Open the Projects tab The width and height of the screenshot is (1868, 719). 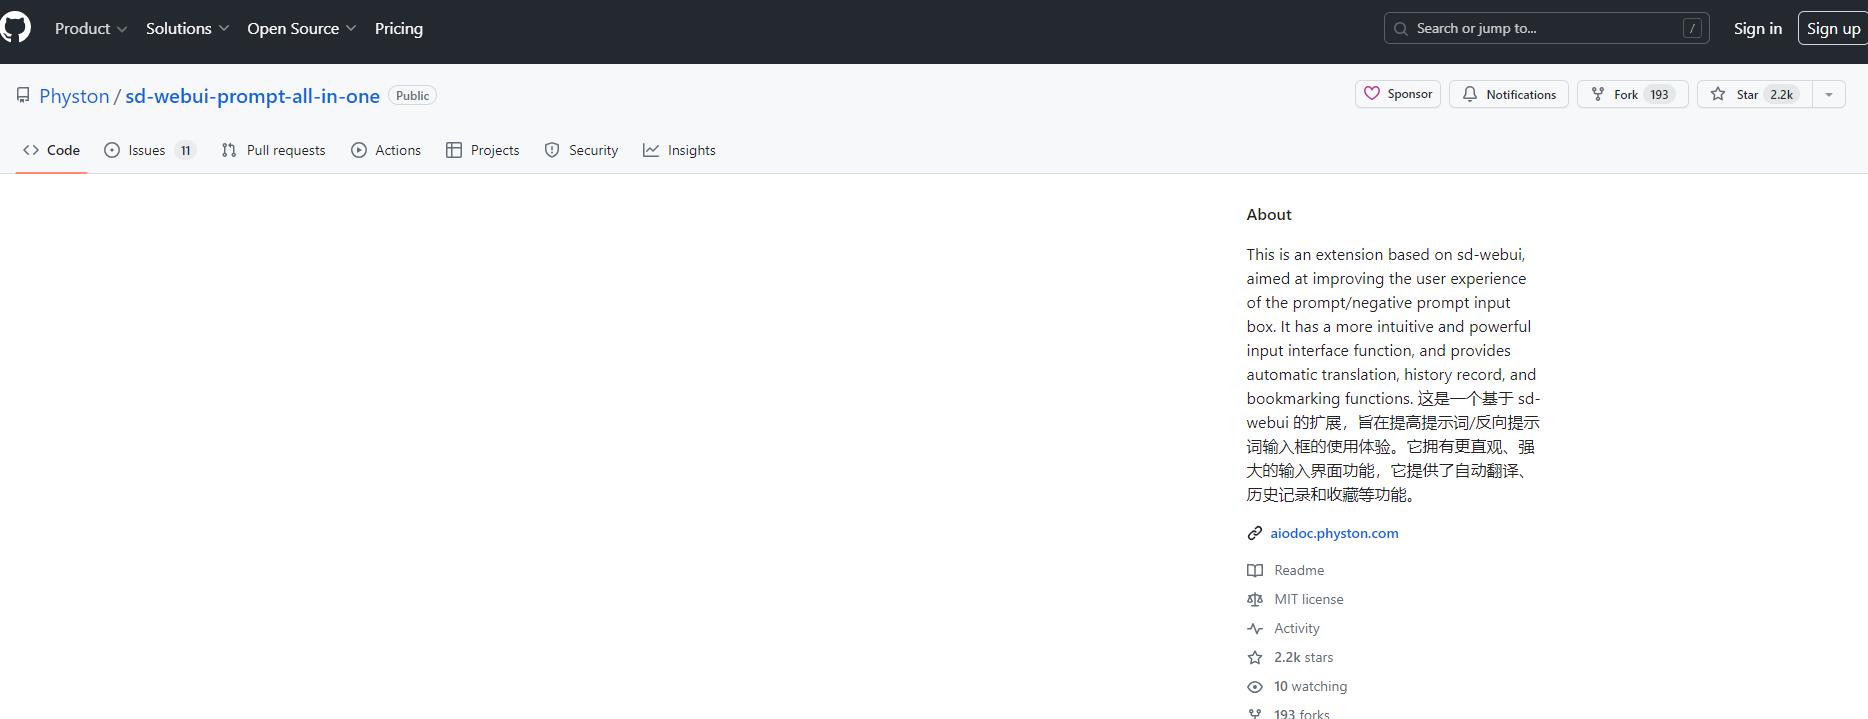point(482,150)
